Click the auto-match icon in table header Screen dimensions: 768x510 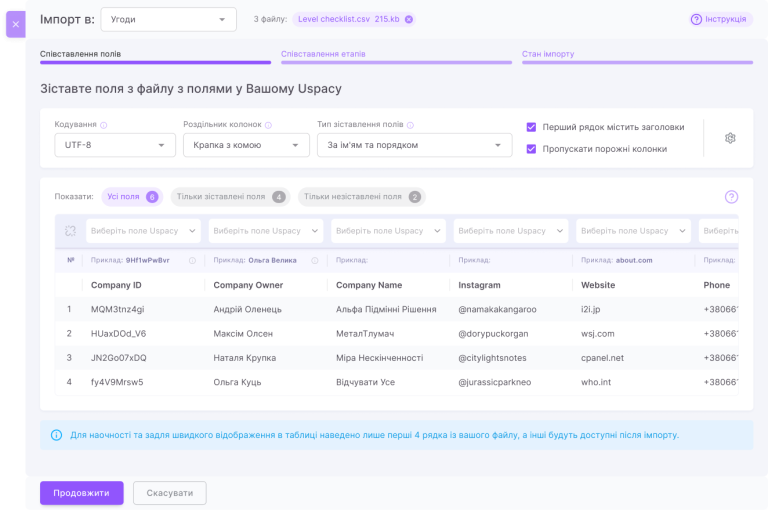[71, 231]
